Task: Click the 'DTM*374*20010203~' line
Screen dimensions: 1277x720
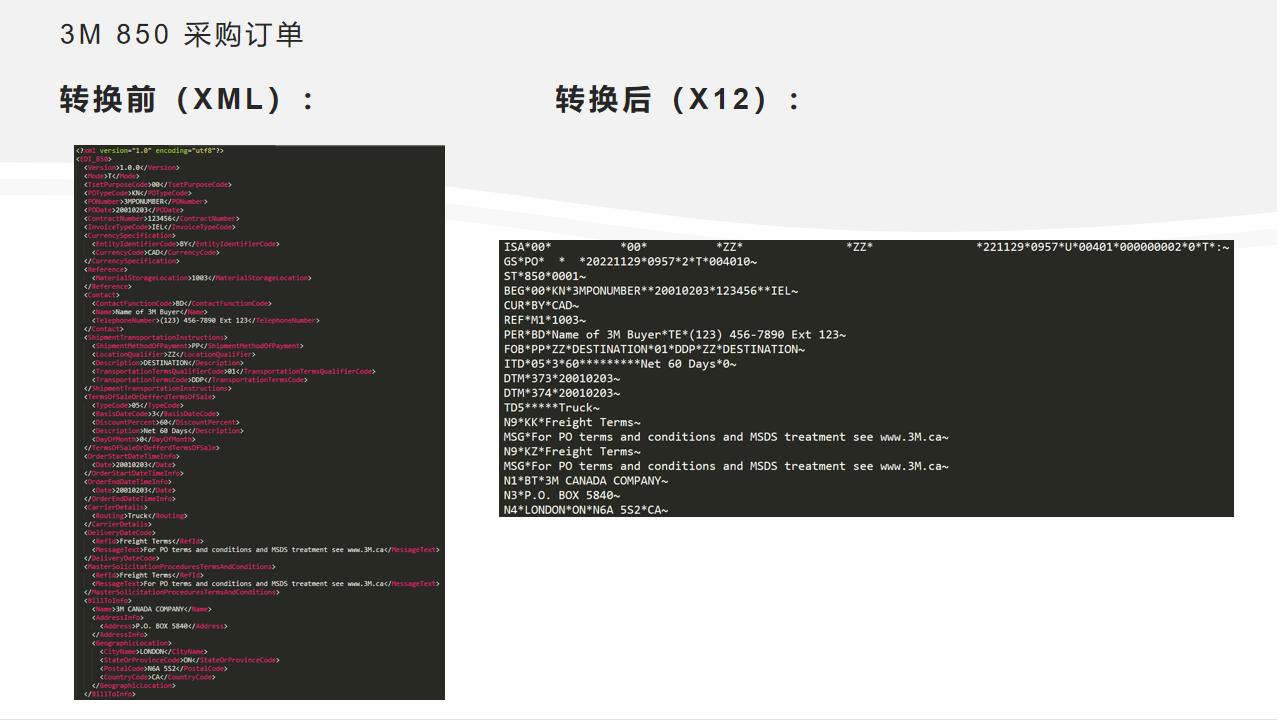Action: (x=561, y=393)
